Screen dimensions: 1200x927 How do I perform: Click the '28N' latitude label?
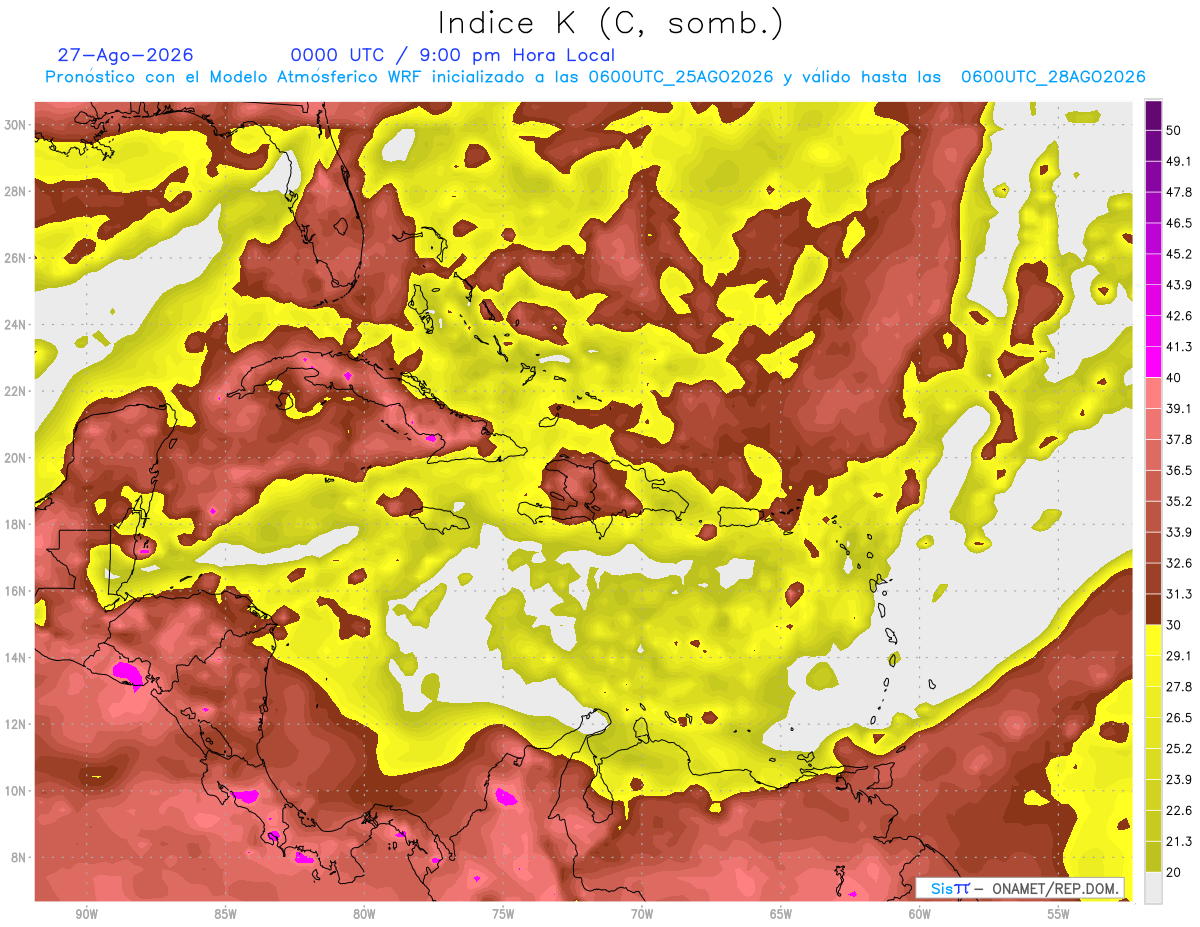click(15, 191)
